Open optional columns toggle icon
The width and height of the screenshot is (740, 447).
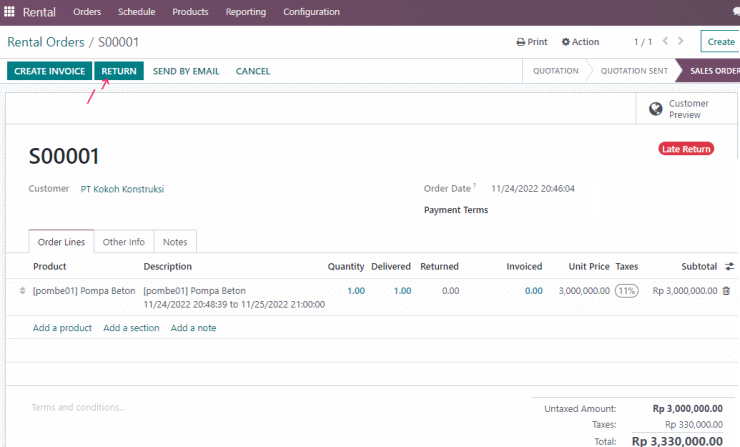(730, 267)
